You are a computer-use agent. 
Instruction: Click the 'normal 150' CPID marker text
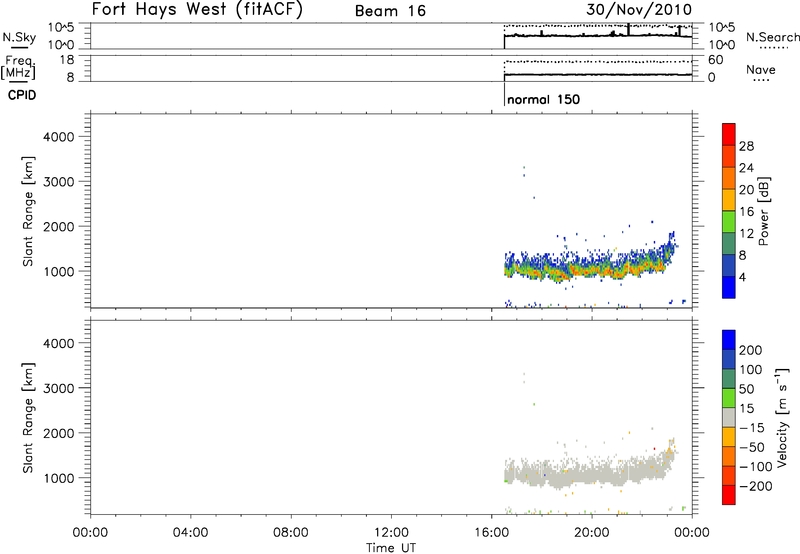[543, 99]
